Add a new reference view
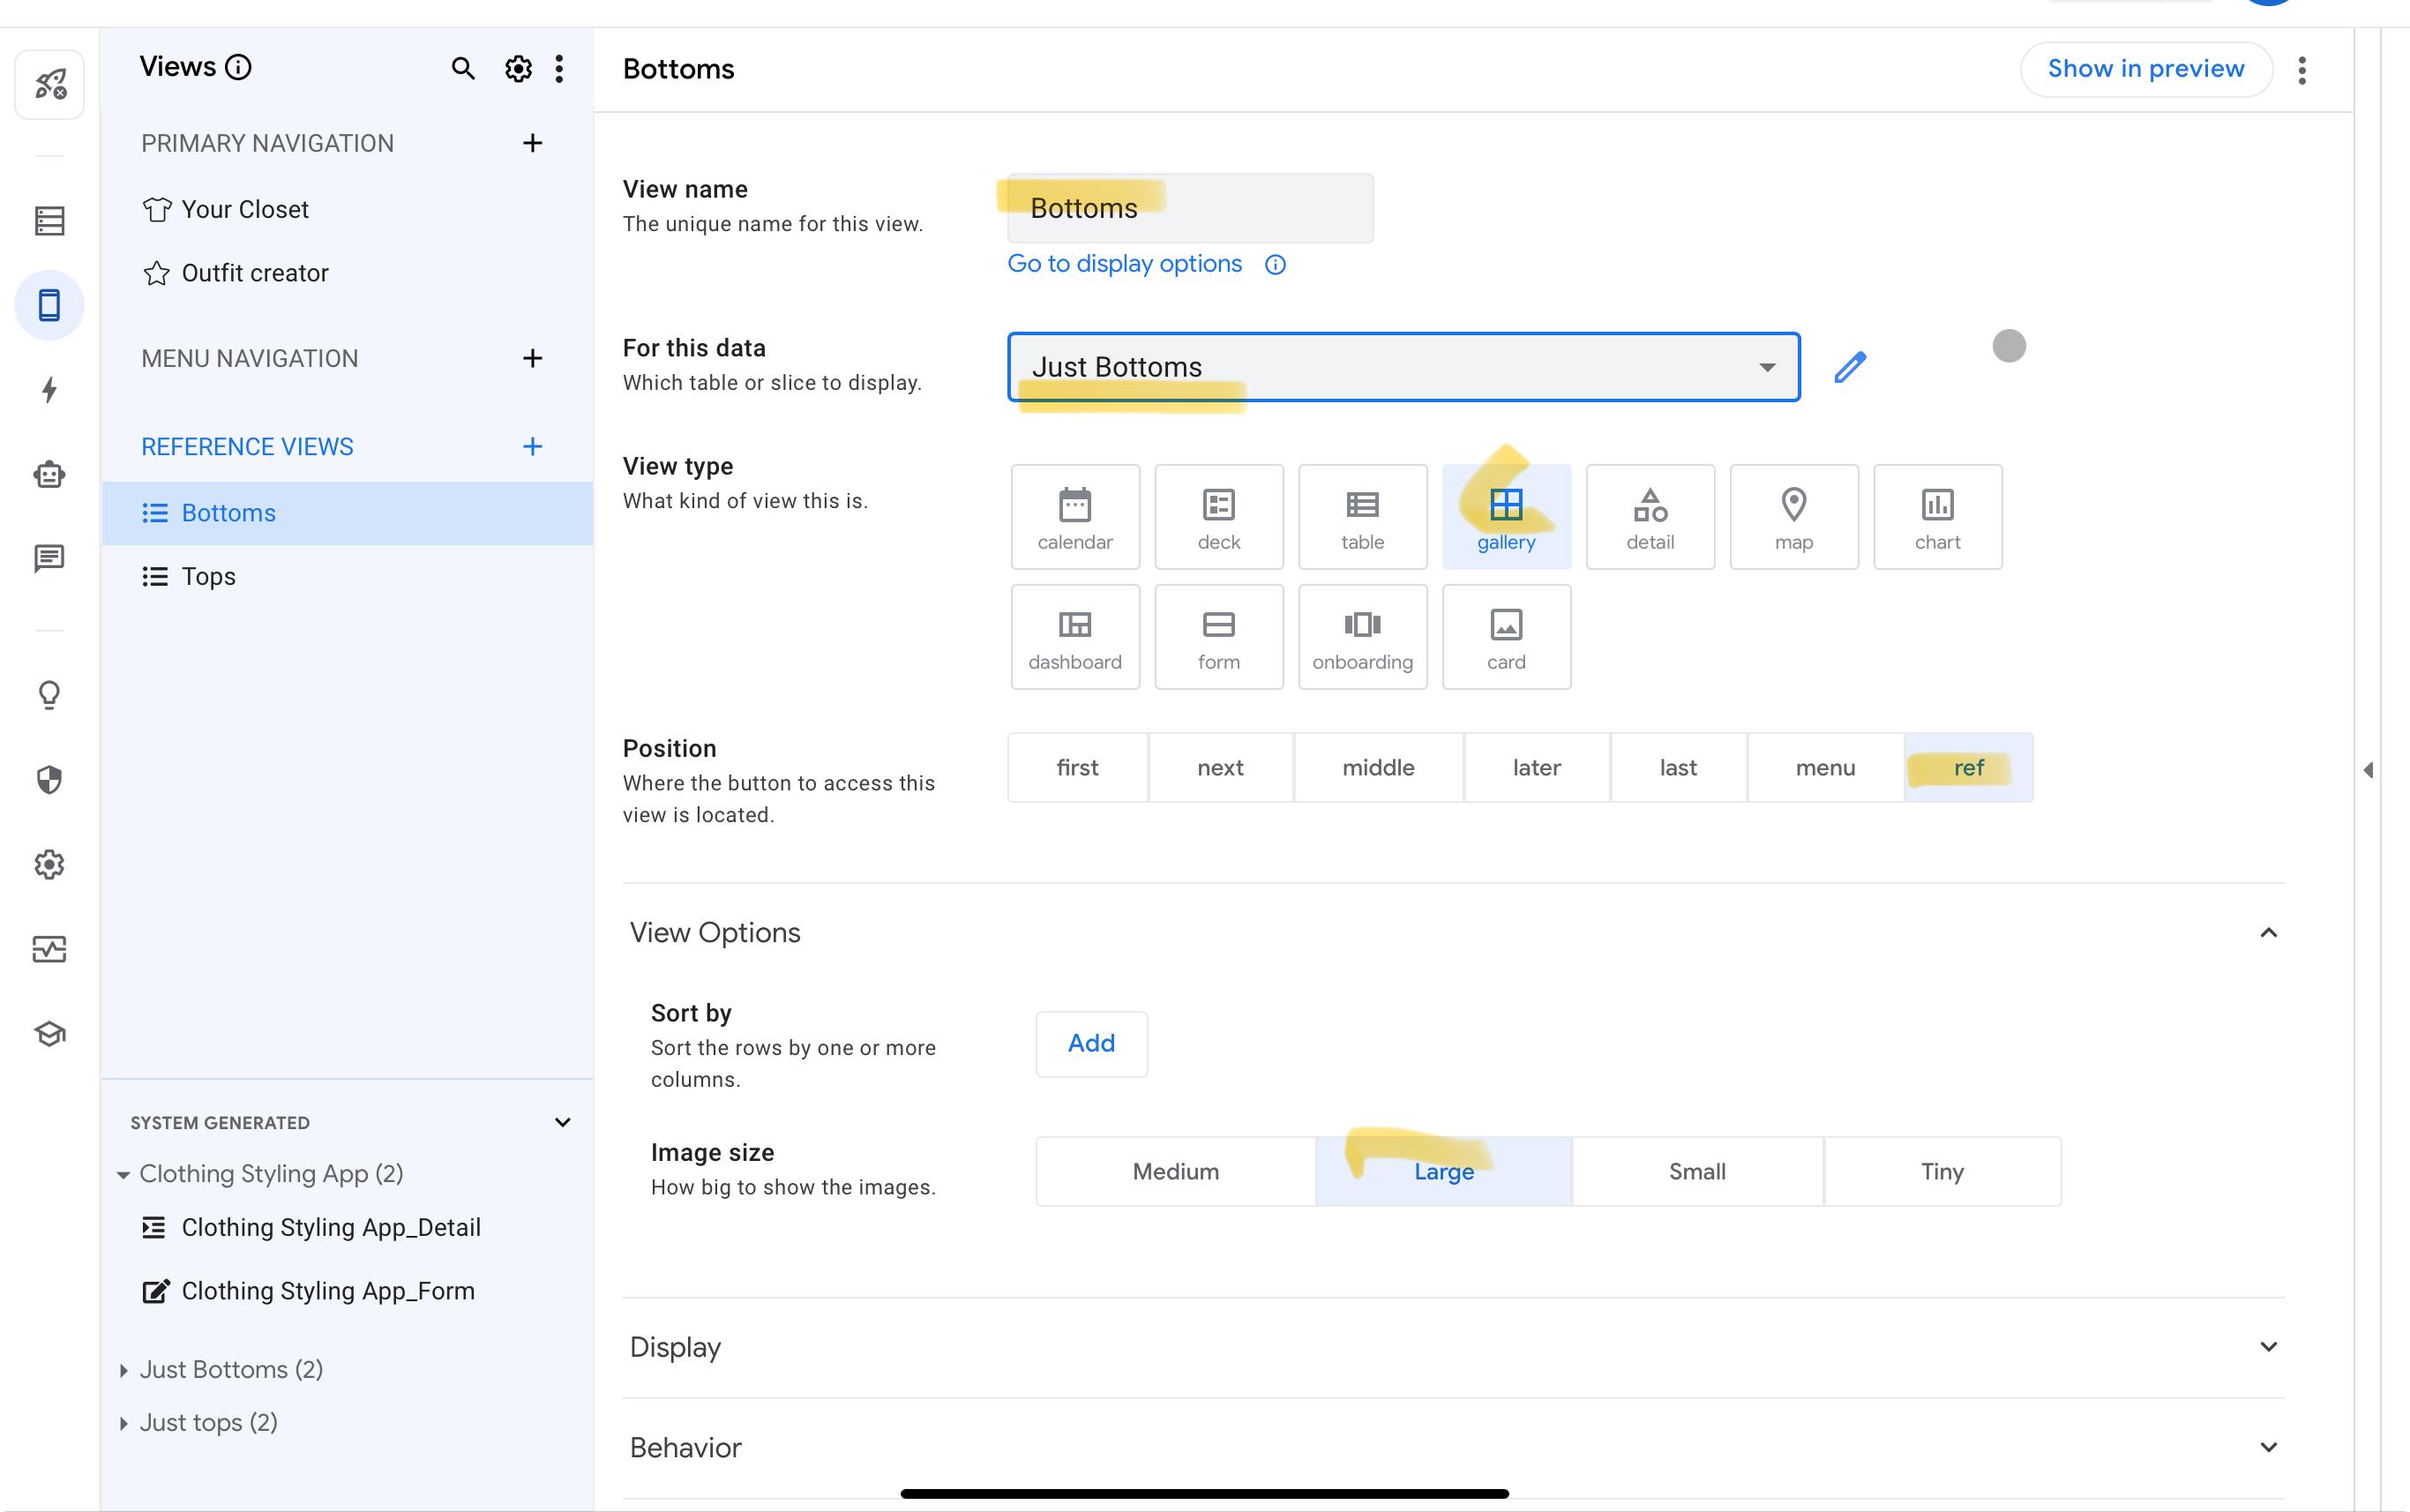This screenshot has width=2410, height=1512. pyautogui.click(x=533, y=446)
